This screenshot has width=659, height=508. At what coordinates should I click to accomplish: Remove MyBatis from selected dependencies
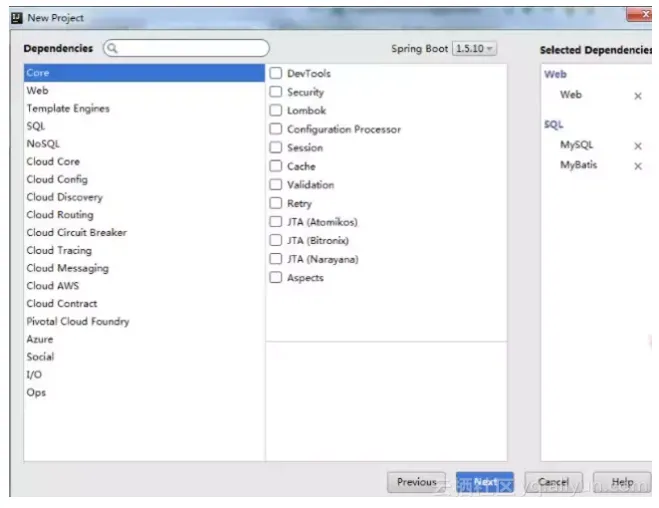(x=638, y=166)
